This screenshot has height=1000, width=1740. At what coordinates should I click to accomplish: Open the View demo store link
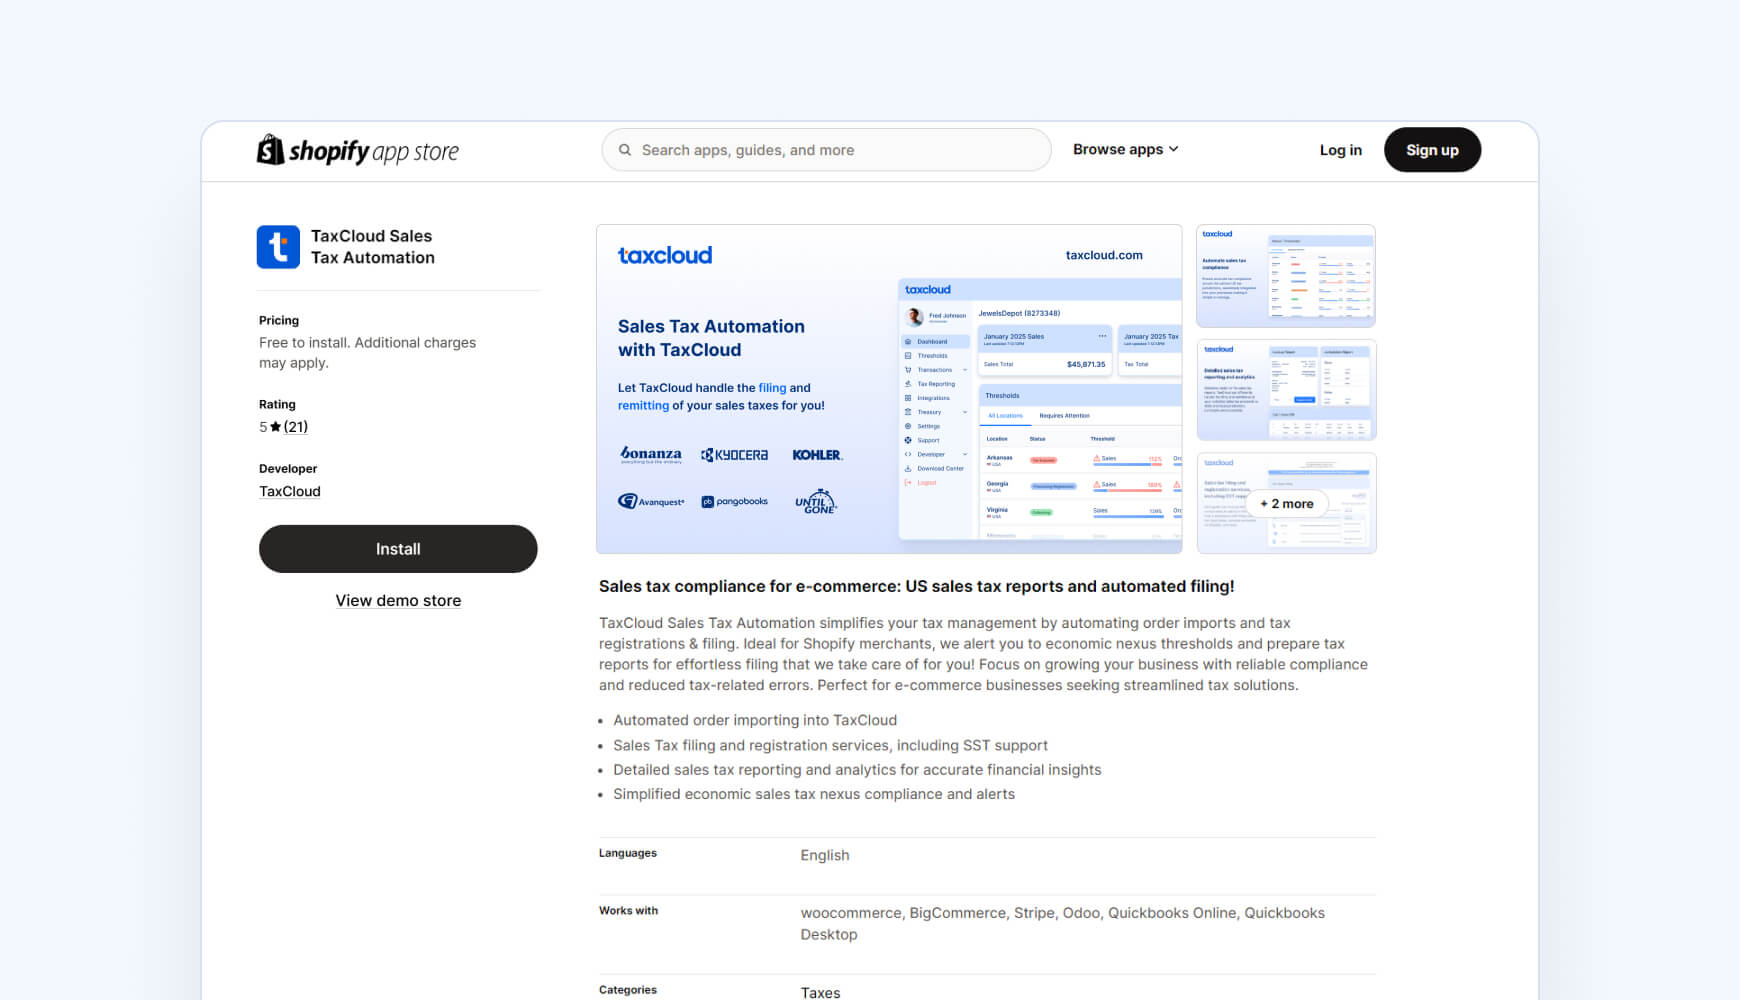(398, 600)
